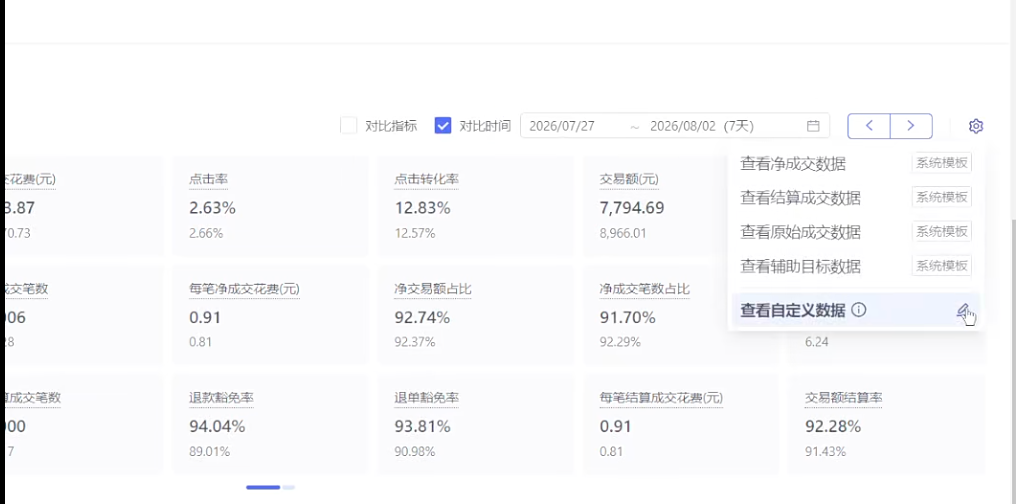This screenshot has width=1016, height=504.
Task: Click info icon beside 查看自定义数据
Action: (x=859, y=310)
